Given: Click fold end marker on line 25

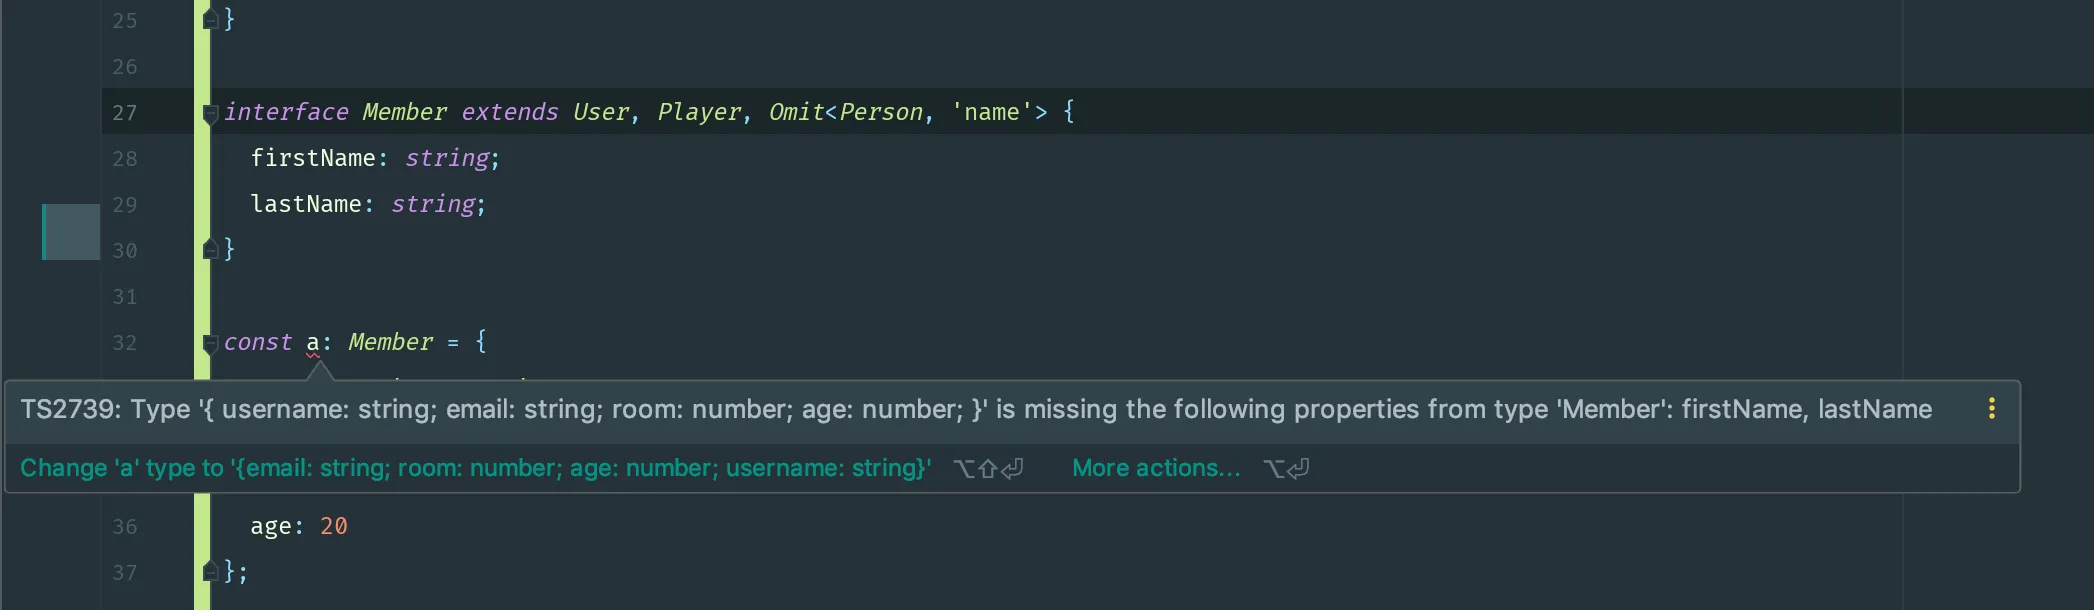Looking at the screenshot, I should [210, 19].
